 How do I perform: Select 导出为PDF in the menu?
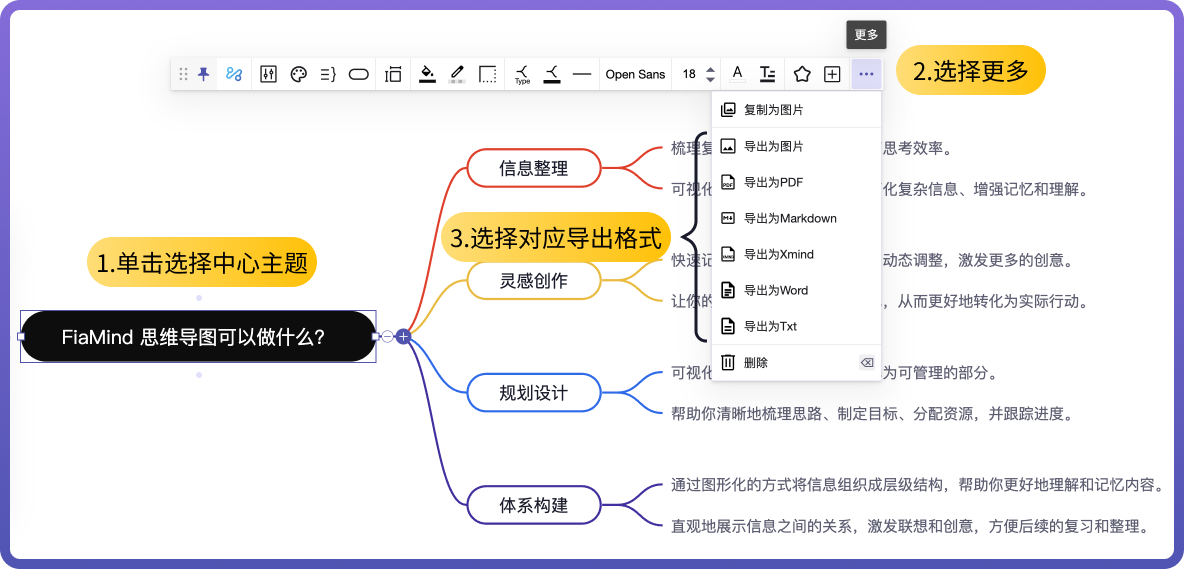point(796,182)
